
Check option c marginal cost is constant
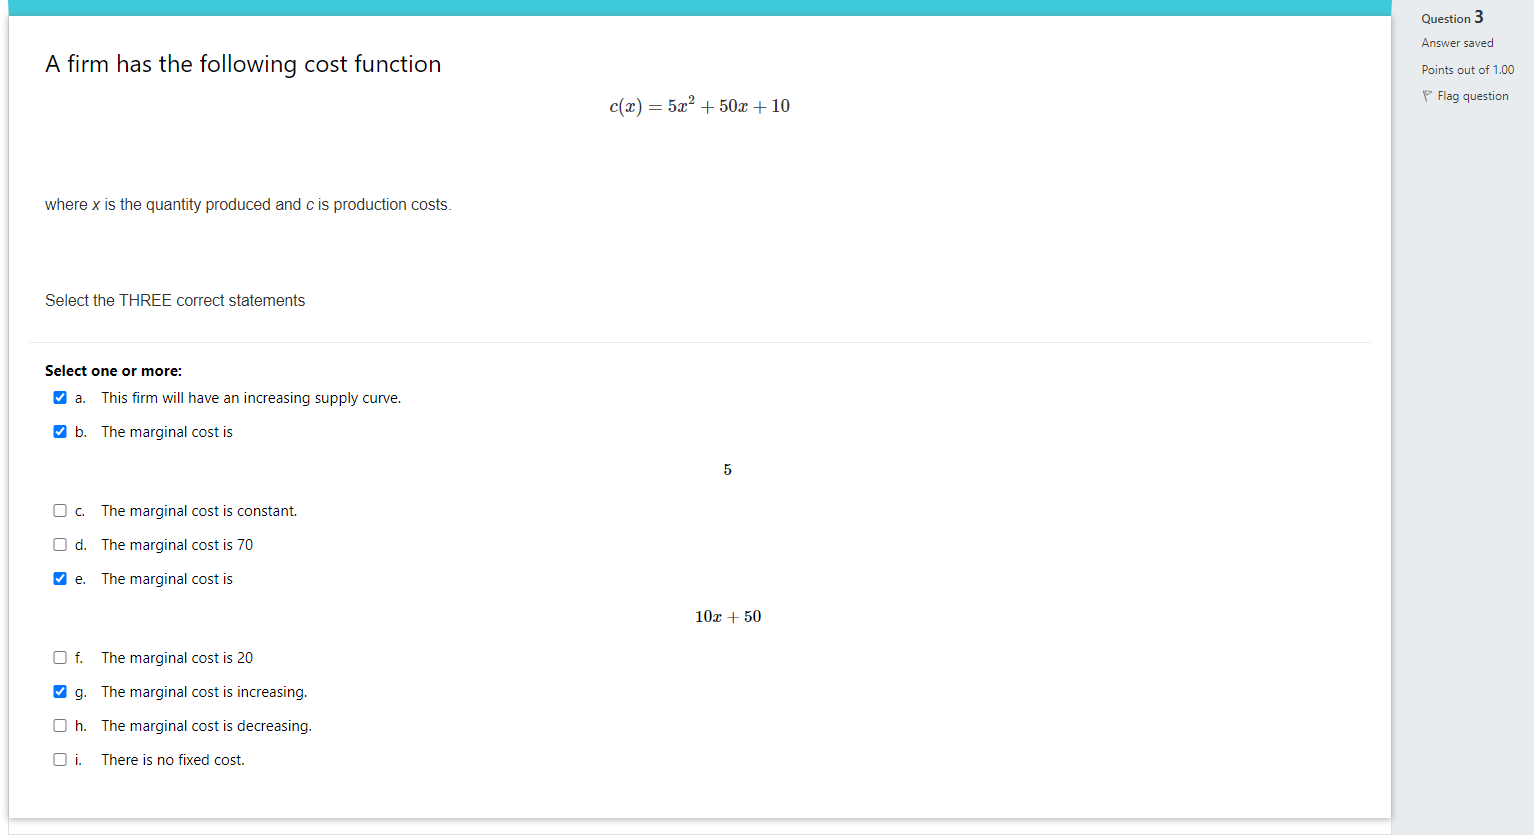point(60,511)
